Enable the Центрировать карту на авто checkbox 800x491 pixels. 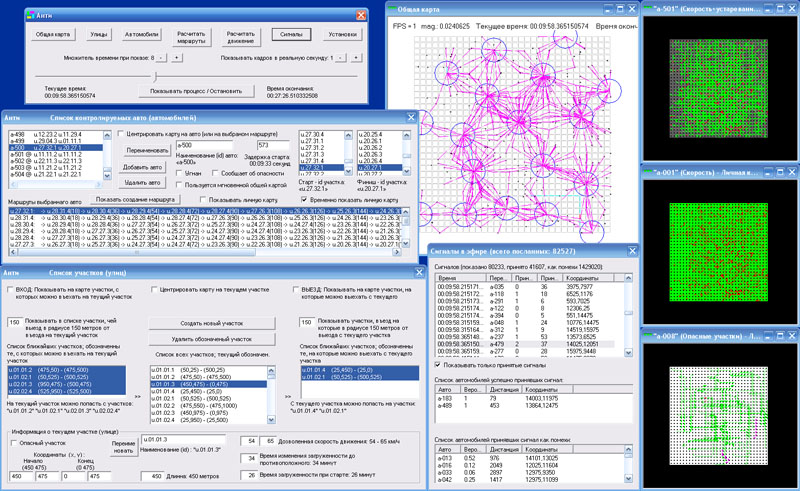click(x=121, y=132)
